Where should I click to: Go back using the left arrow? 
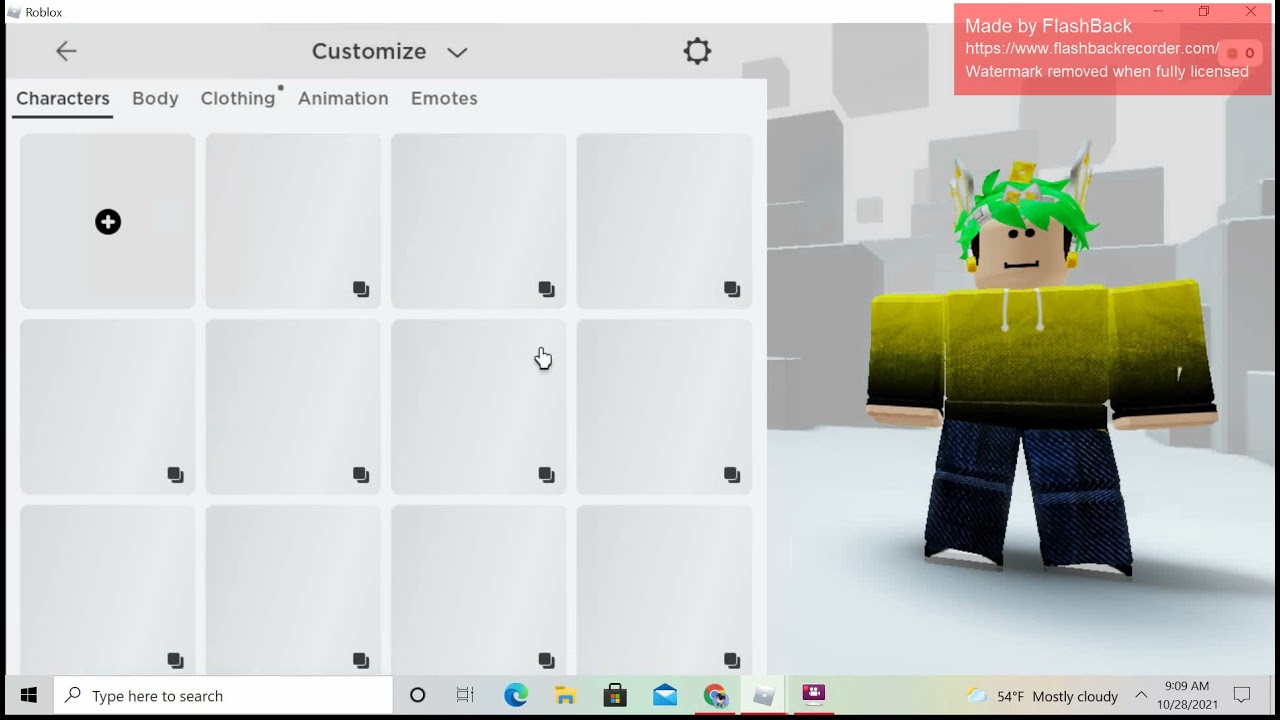(66, 51)
